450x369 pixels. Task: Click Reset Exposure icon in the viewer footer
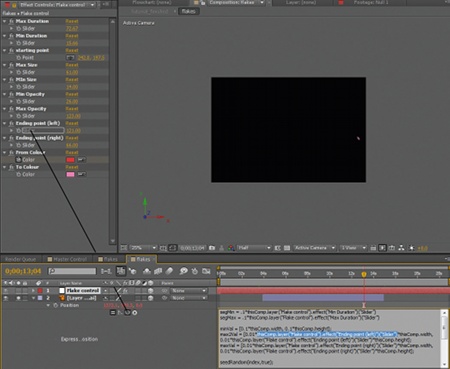coord(412,248)
